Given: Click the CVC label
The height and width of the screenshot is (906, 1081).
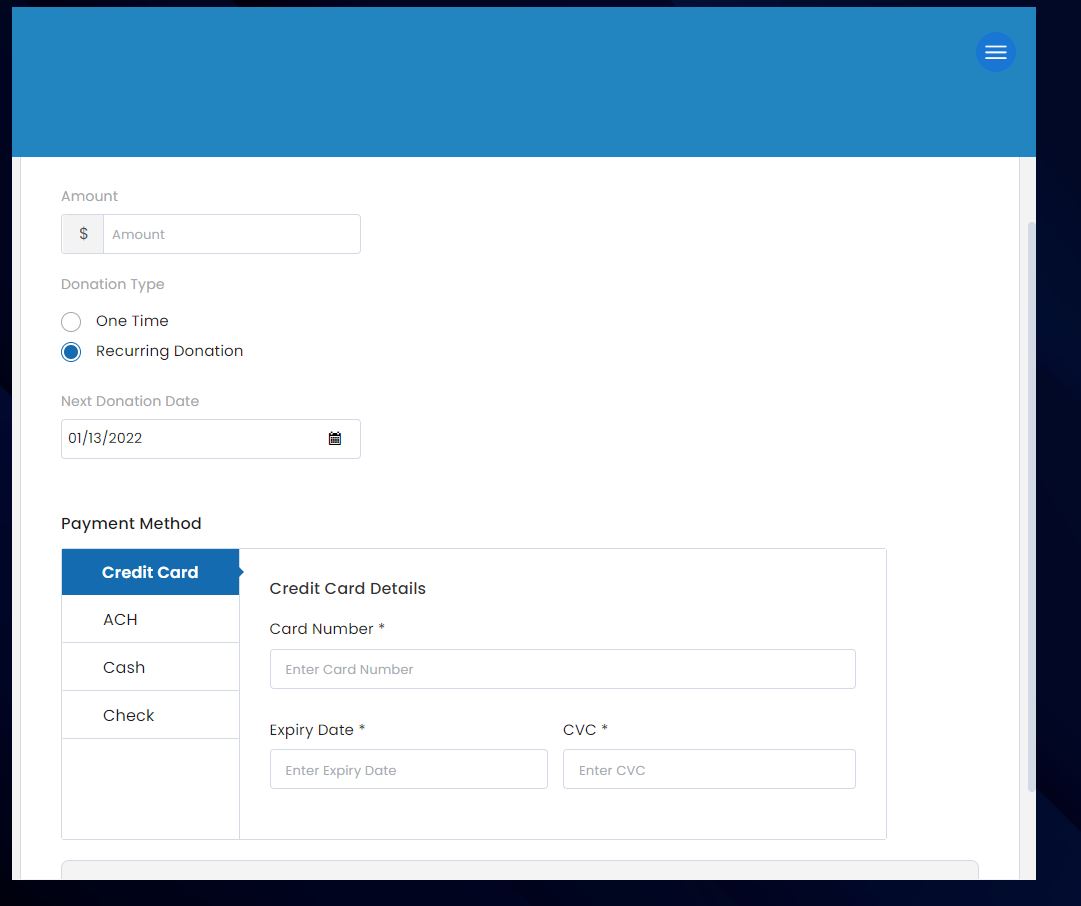Looking at the screenshot, I should (585, 729).
